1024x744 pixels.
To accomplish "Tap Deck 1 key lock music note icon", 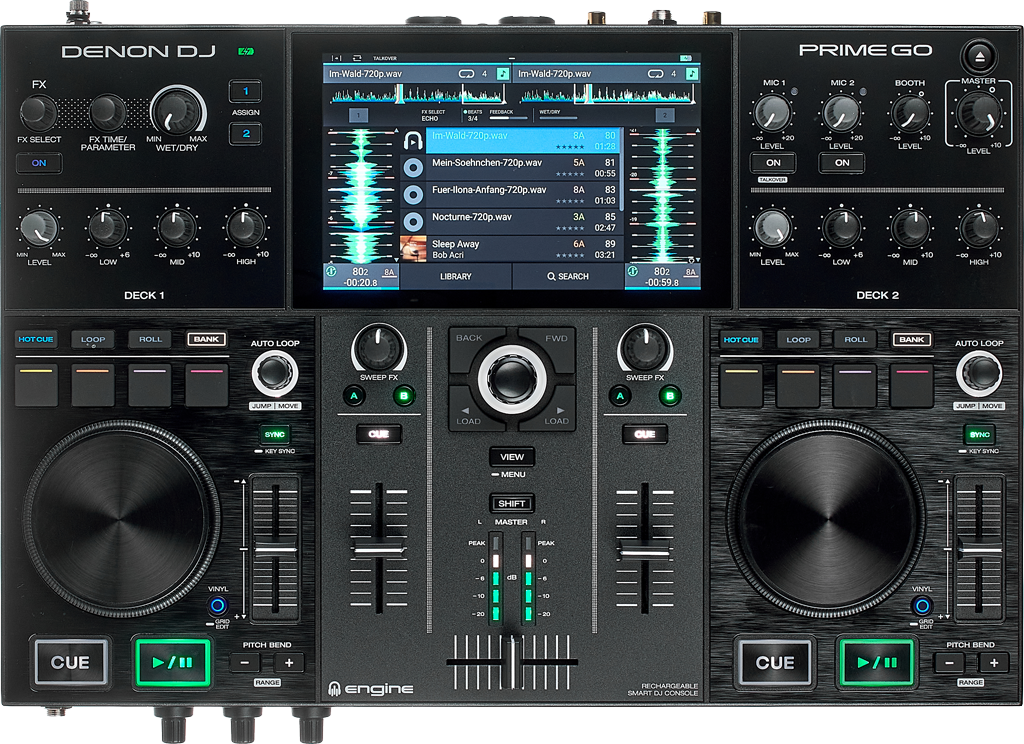I will click(502, 73).
